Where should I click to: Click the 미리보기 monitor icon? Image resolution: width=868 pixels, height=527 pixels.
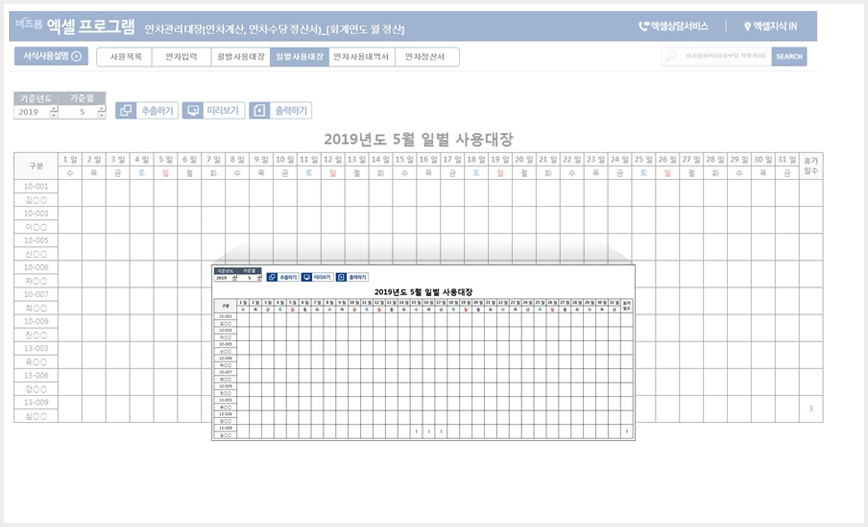pyautogui.click(x=193, y=111)
